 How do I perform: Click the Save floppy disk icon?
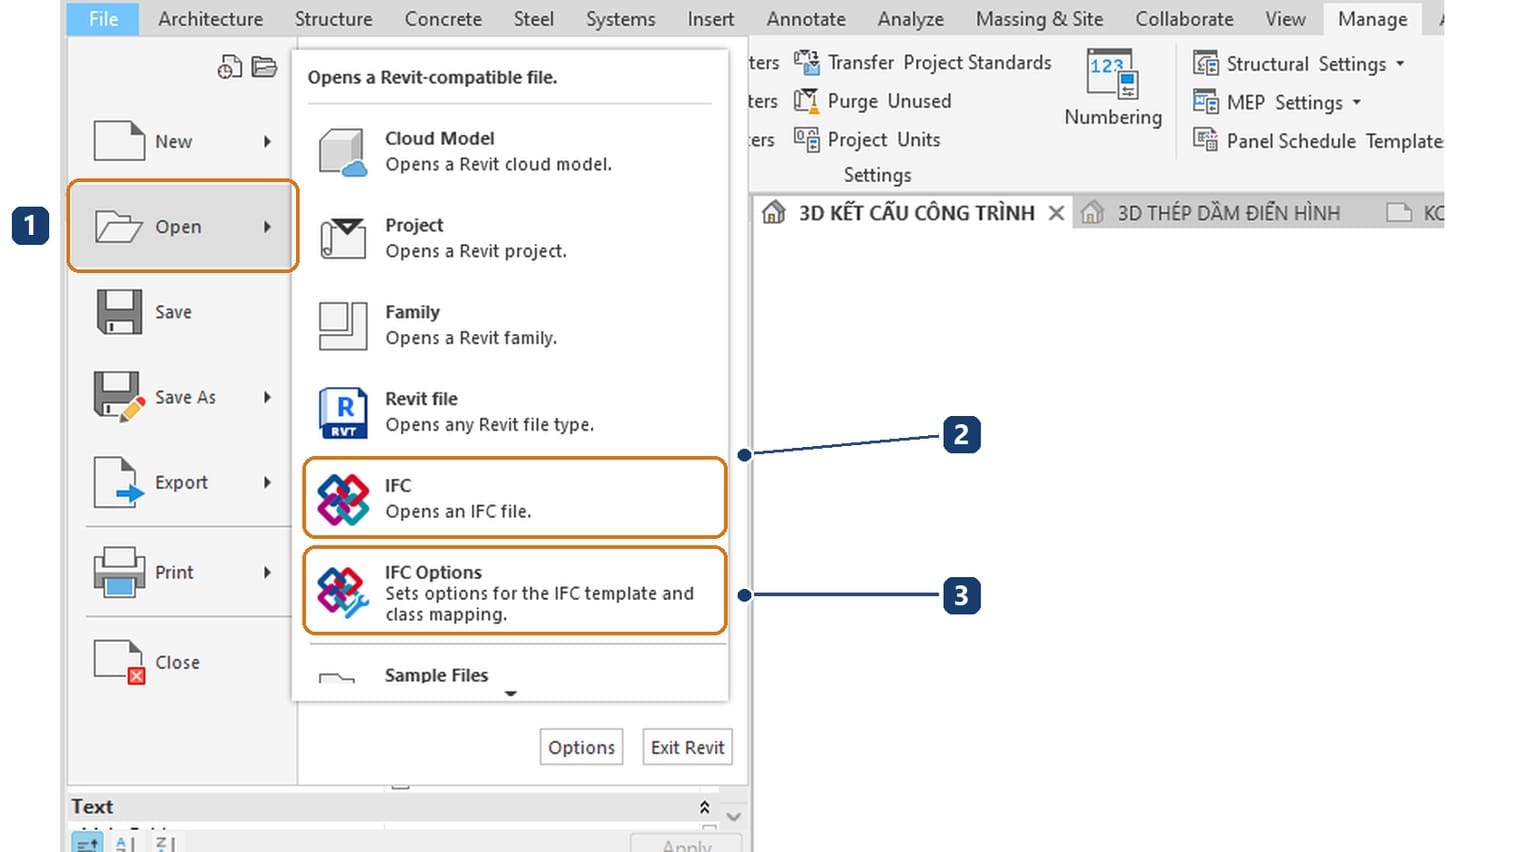(x=119, y=312)
